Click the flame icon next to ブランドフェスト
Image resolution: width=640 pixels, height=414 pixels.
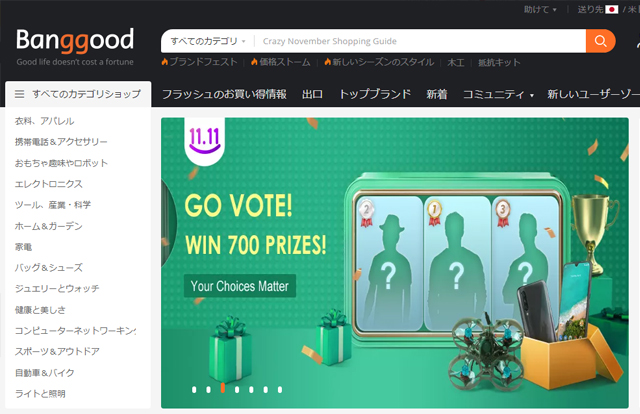click(x=164, y=62)
